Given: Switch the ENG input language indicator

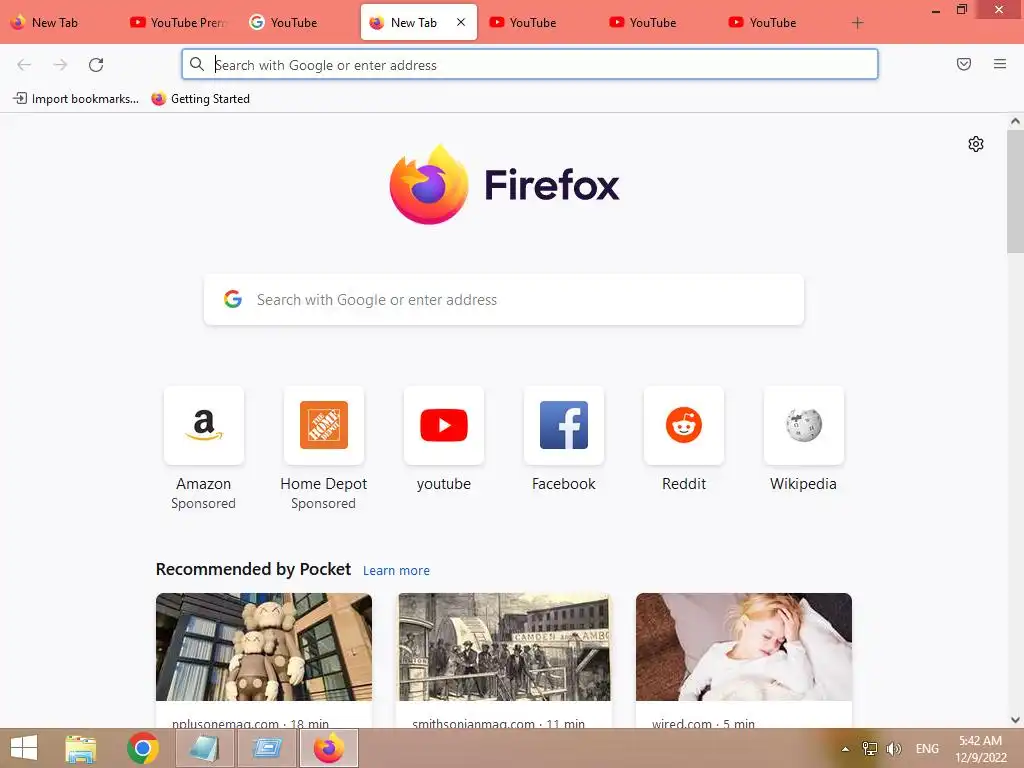Looking at the screenshot, I should pos(927,749).
